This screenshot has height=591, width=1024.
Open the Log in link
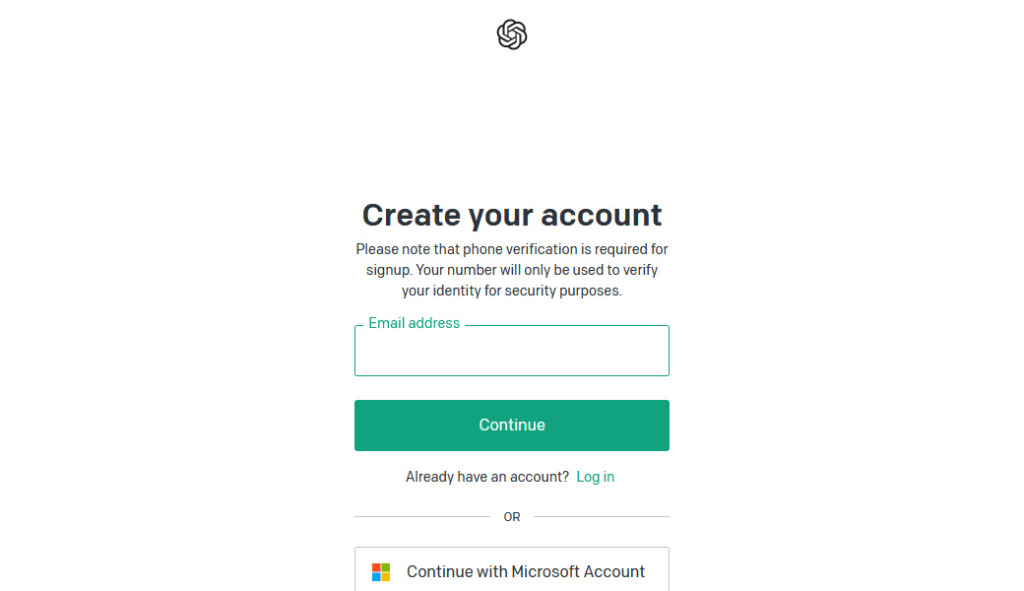pyautogui.click(x=595, y=477)
